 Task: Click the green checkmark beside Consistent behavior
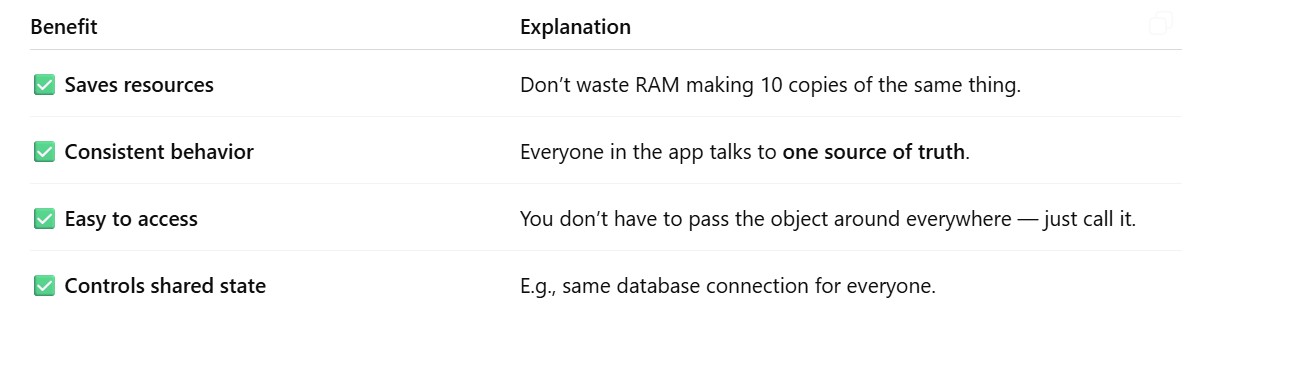pos(44,152)
